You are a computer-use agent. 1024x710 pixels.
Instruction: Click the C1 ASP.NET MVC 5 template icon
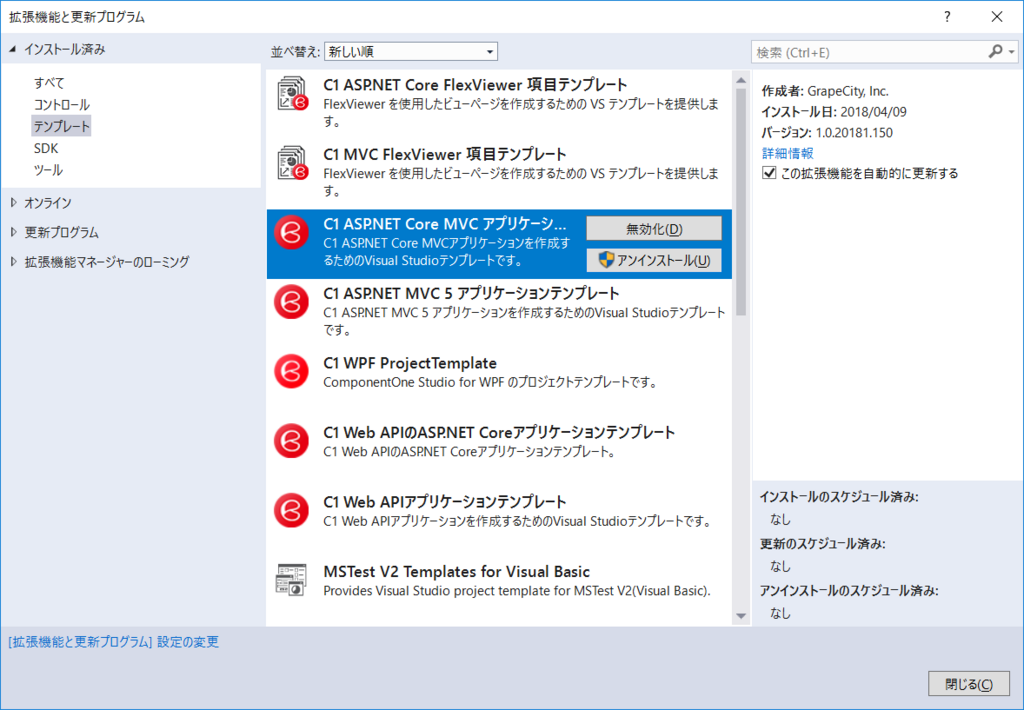291,302
